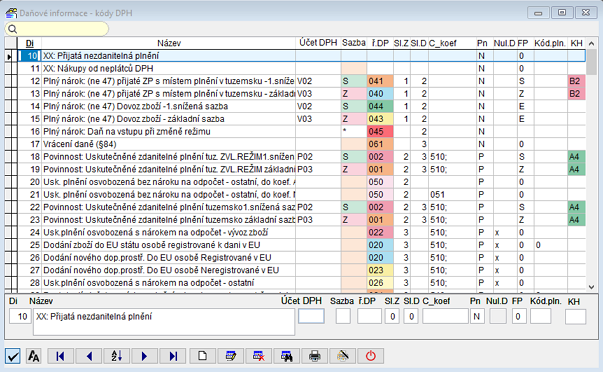
Task: Click the red 045 cell in row 16
Action: [x=380, y=132]
